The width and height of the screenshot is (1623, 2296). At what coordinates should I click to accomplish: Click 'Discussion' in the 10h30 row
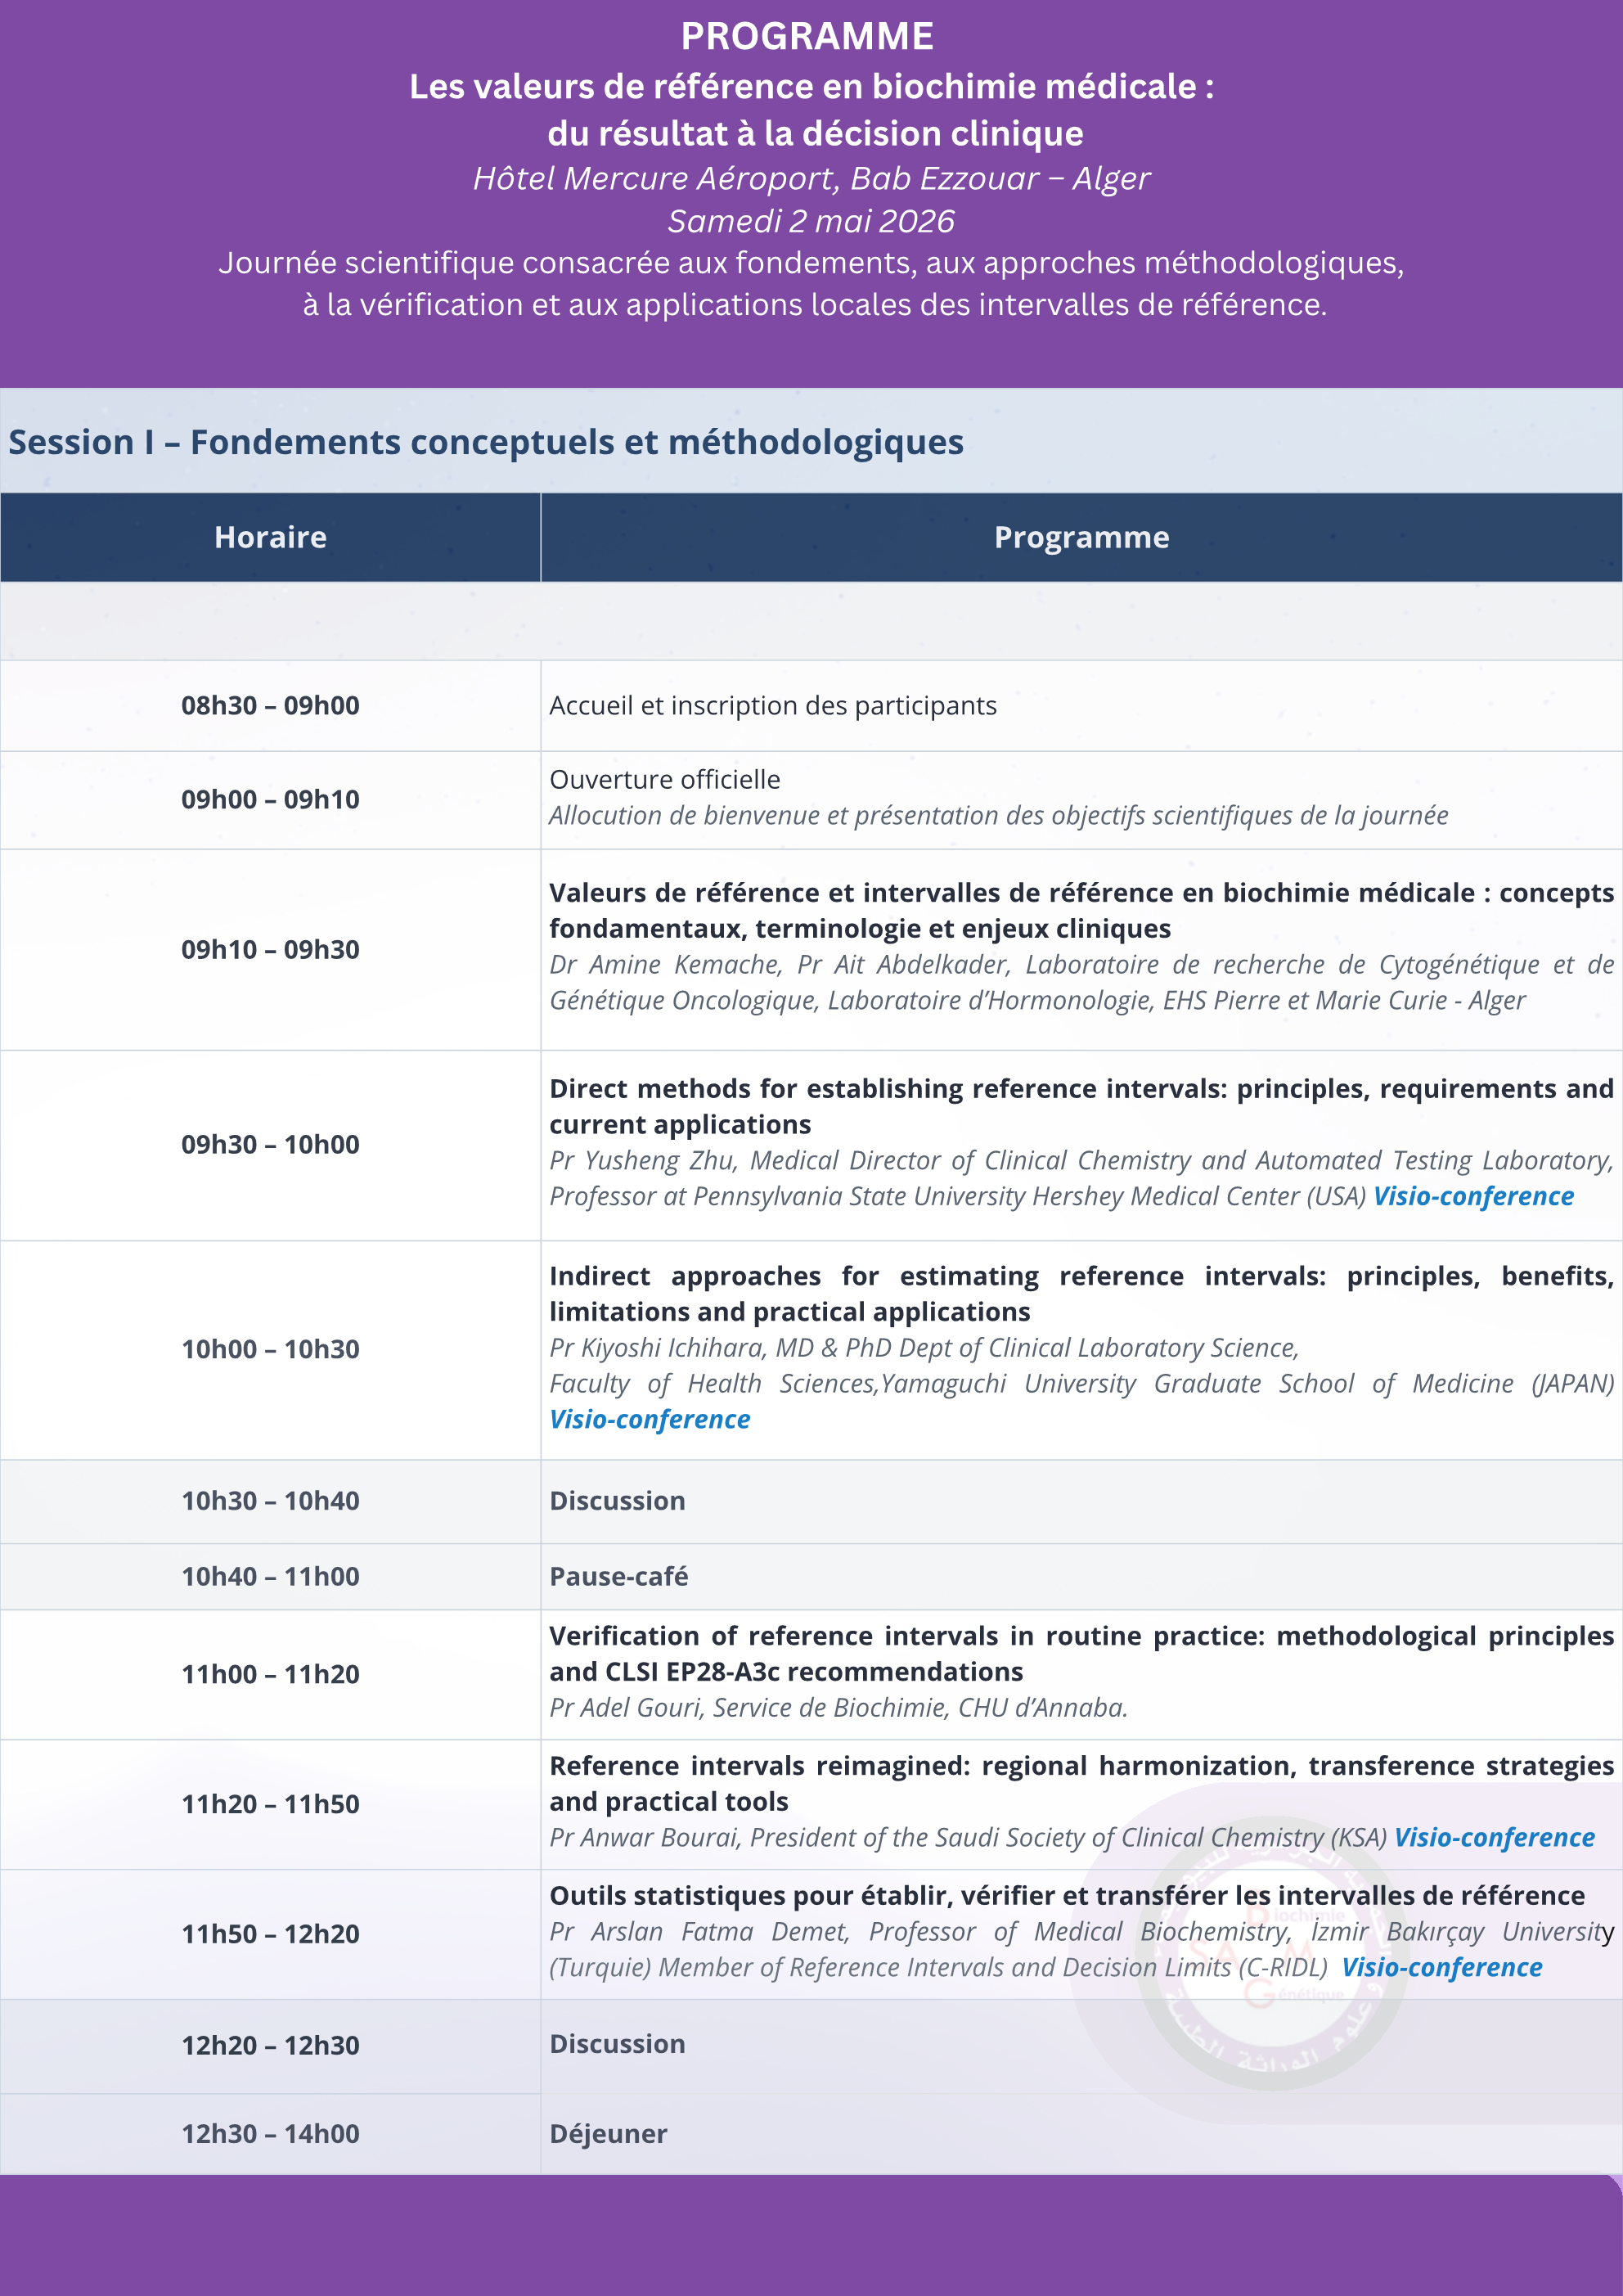tap(617, 1501)
